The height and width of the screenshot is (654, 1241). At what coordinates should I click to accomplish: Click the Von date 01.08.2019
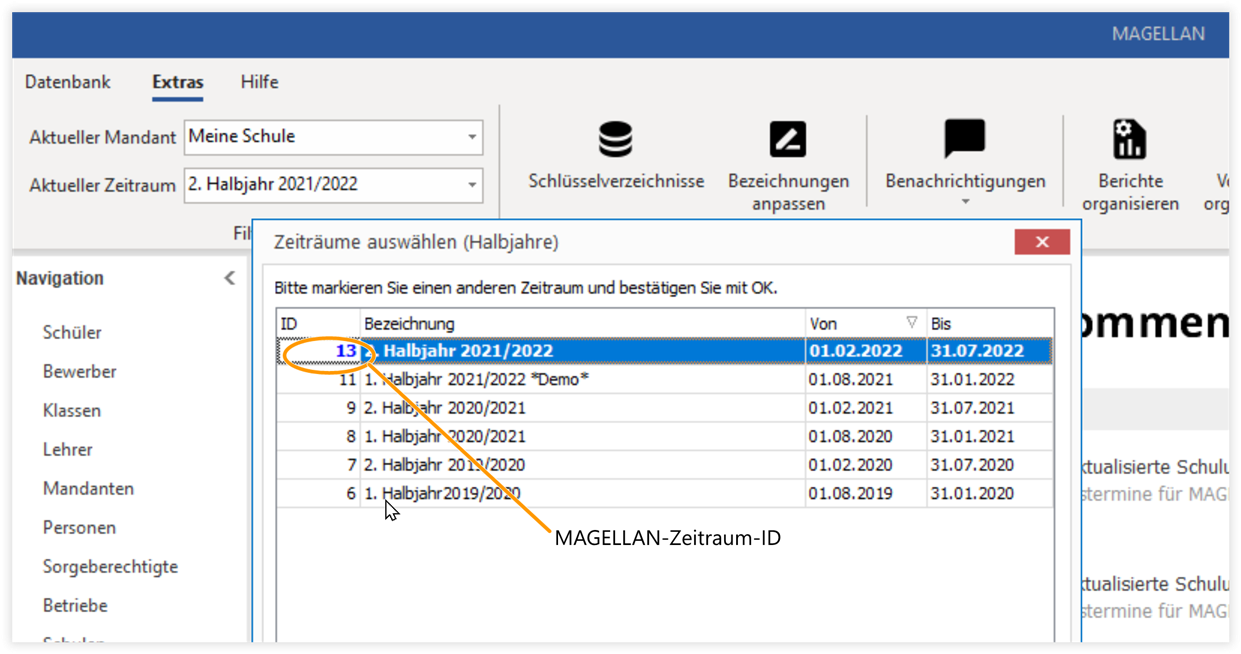tap(851, 494)
